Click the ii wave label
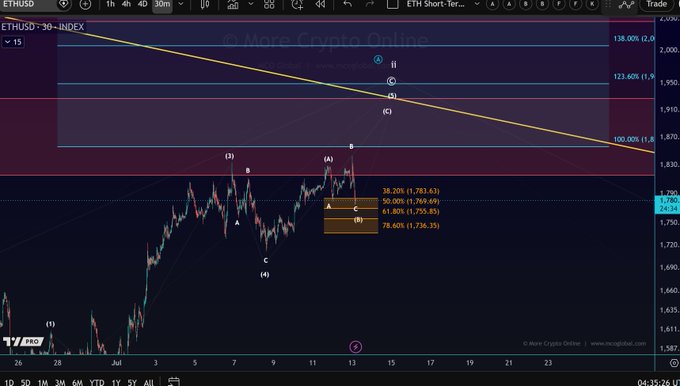 pyautogui.click(x=393, y=65)
